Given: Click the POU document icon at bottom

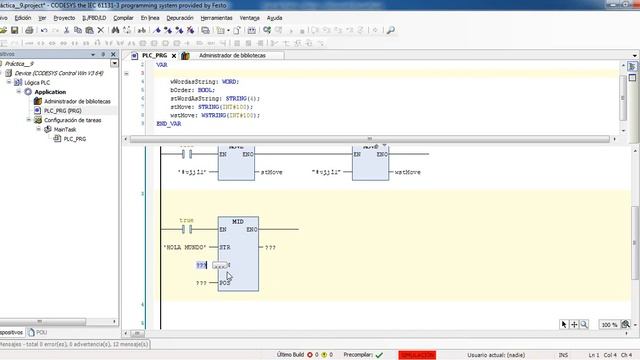Looking at the screenshot, I should 31,332.
